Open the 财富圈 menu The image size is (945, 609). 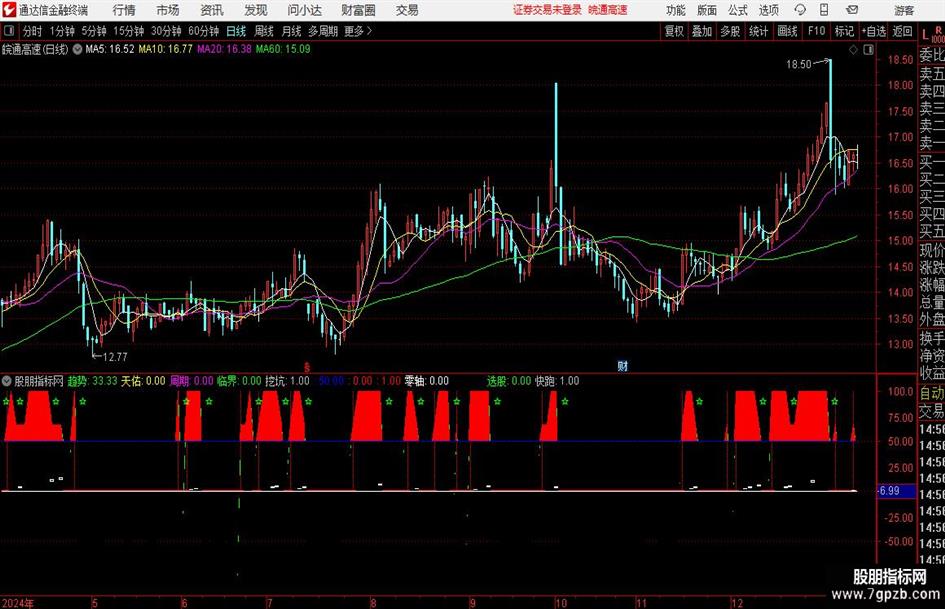[x=358, y=10]
